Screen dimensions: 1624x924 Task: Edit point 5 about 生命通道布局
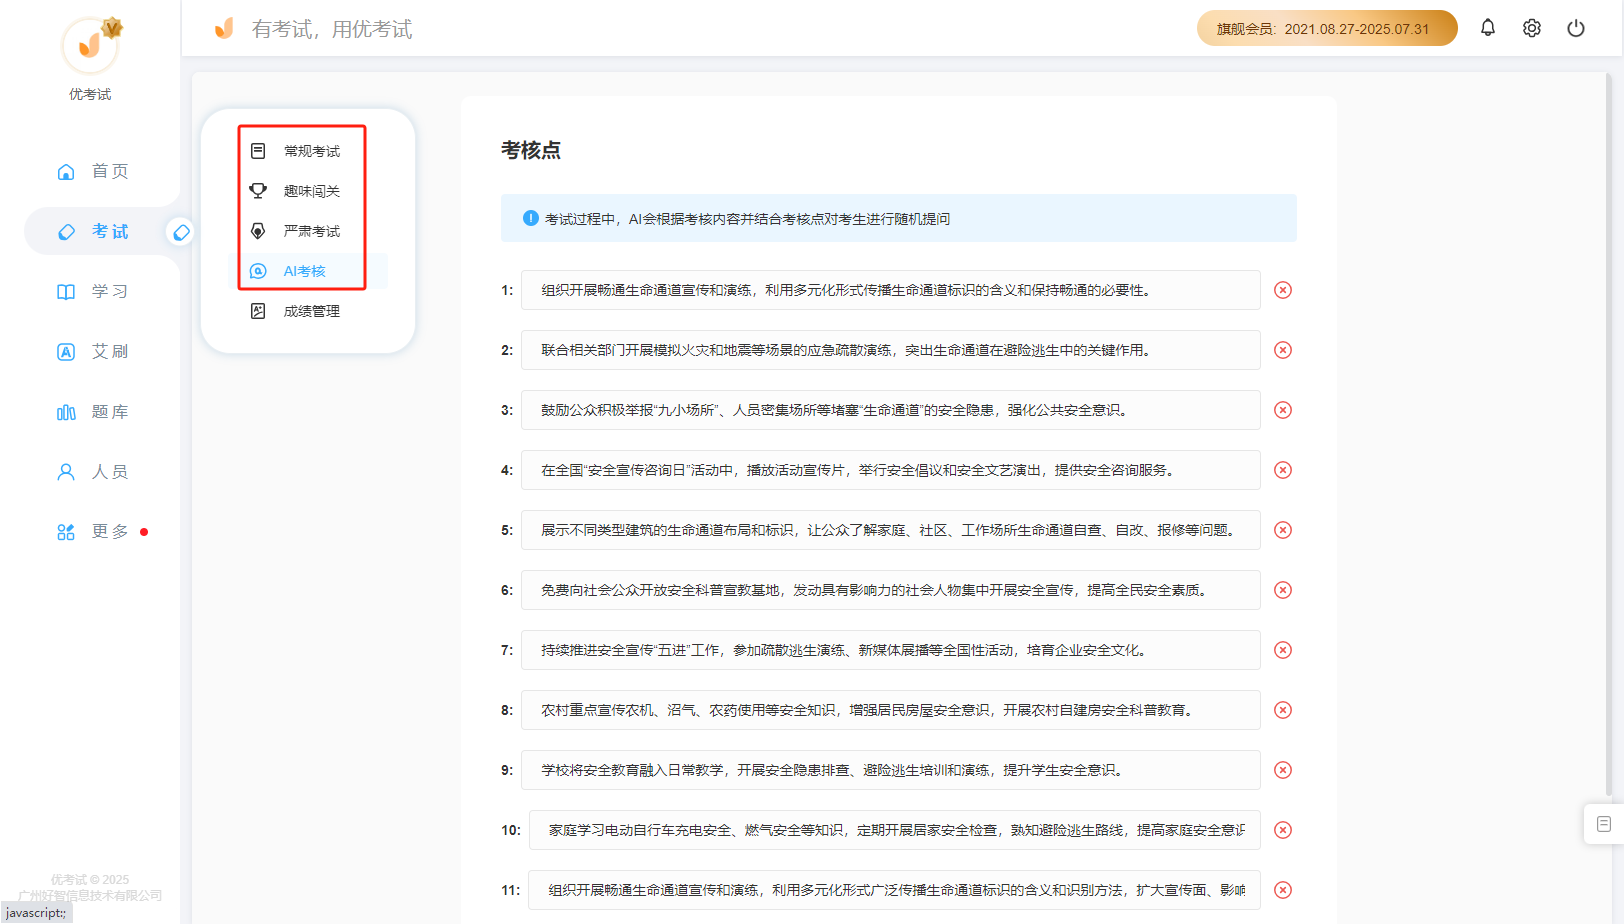click(x=890, y=530)
